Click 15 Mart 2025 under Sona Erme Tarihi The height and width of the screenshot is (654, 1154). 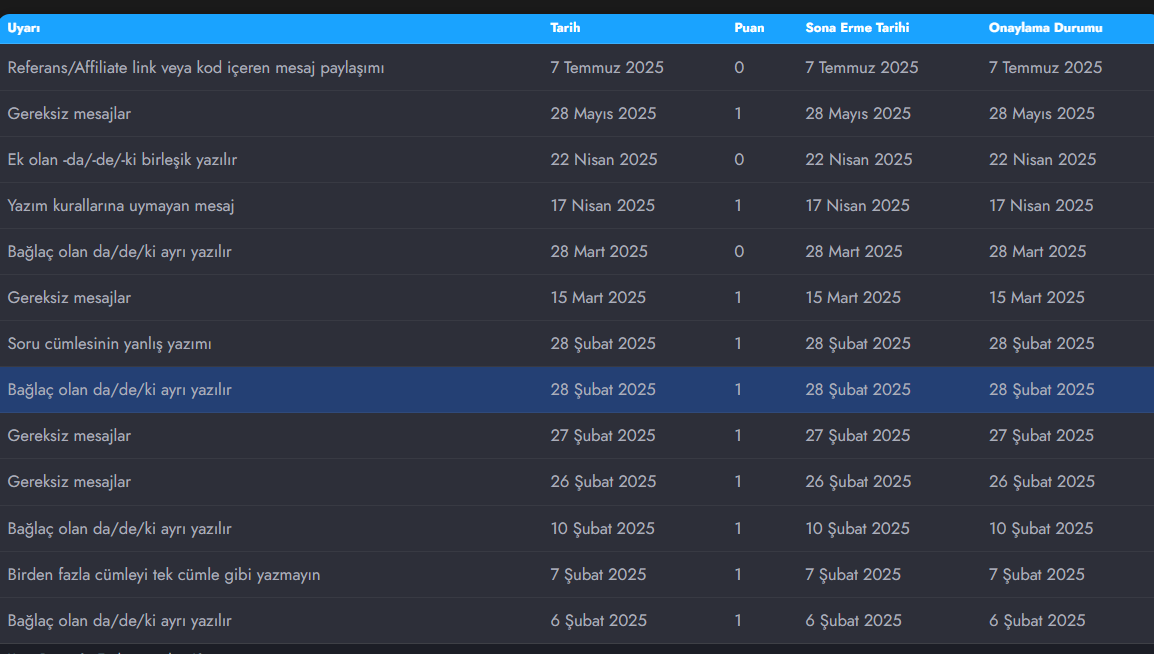tap(853, 298)
